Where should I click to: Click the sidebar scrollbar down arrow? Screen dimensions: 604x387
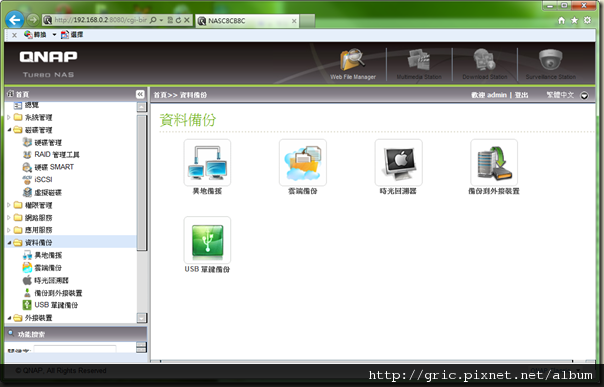pyautogui.click(x=142, y=318)
